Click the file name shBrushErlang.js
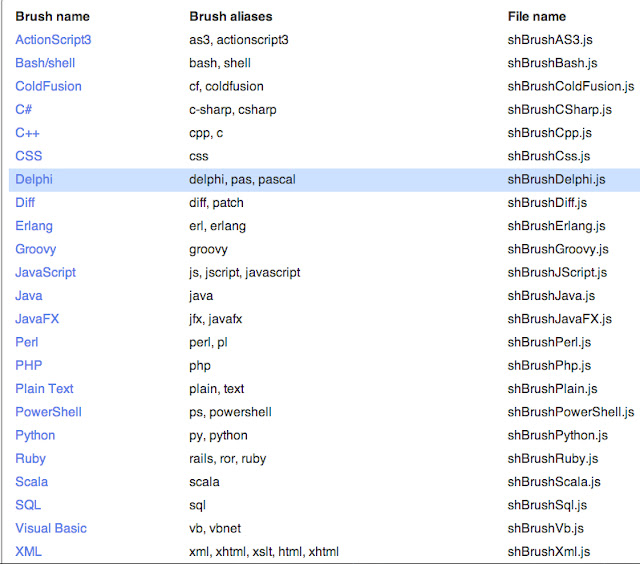The width and height of the screenshot is (640, 564). [557, 226]
